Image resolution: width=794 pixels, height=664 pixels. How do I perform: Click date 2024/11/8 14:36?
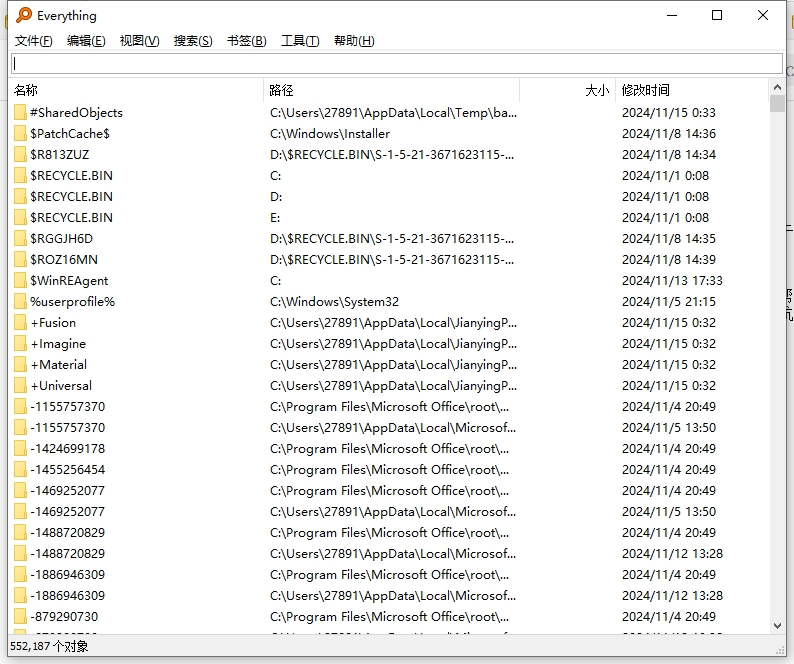[669, 133]
